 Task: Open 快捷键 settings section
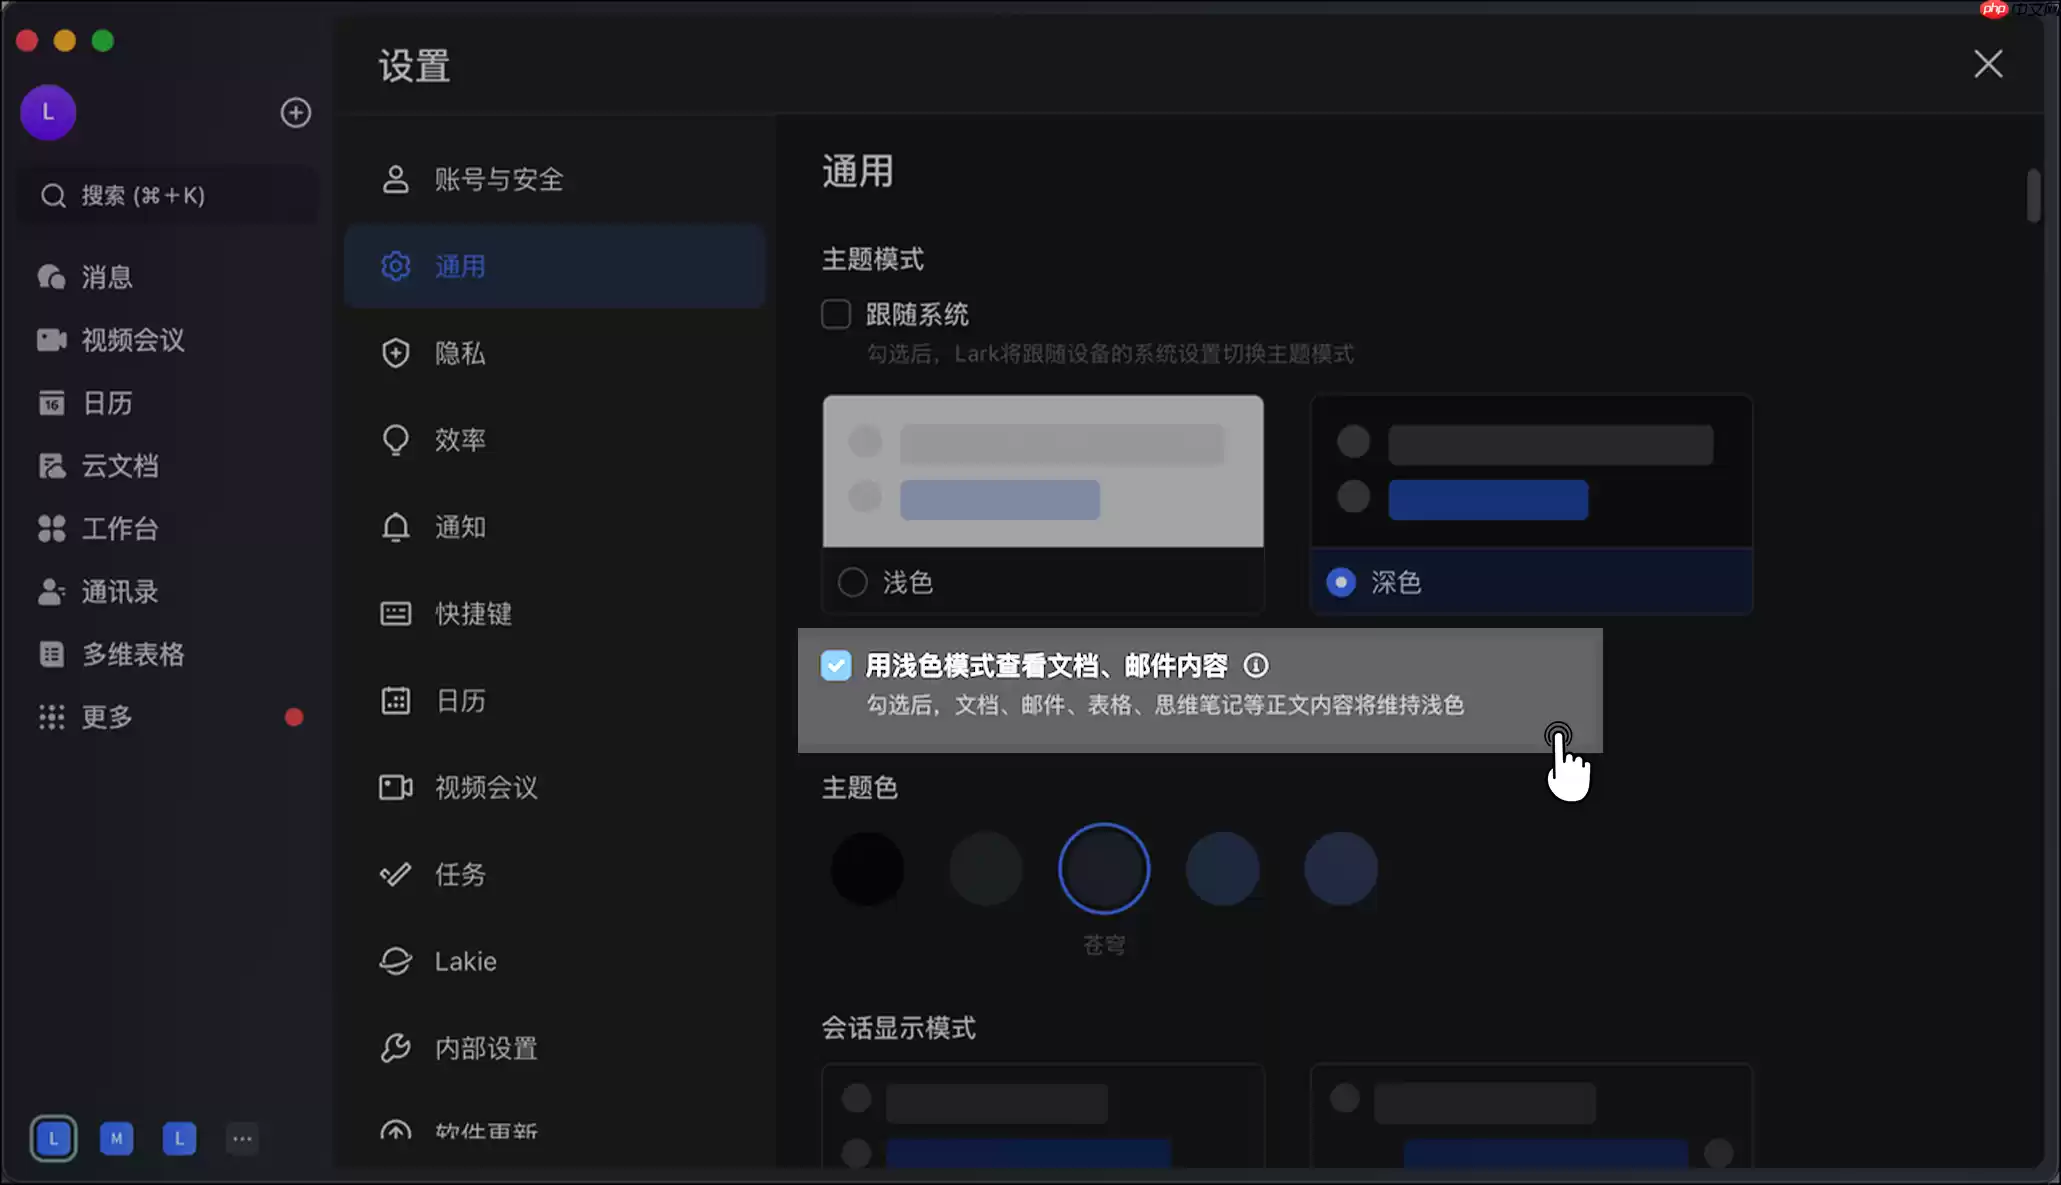[x=475, y=614]
